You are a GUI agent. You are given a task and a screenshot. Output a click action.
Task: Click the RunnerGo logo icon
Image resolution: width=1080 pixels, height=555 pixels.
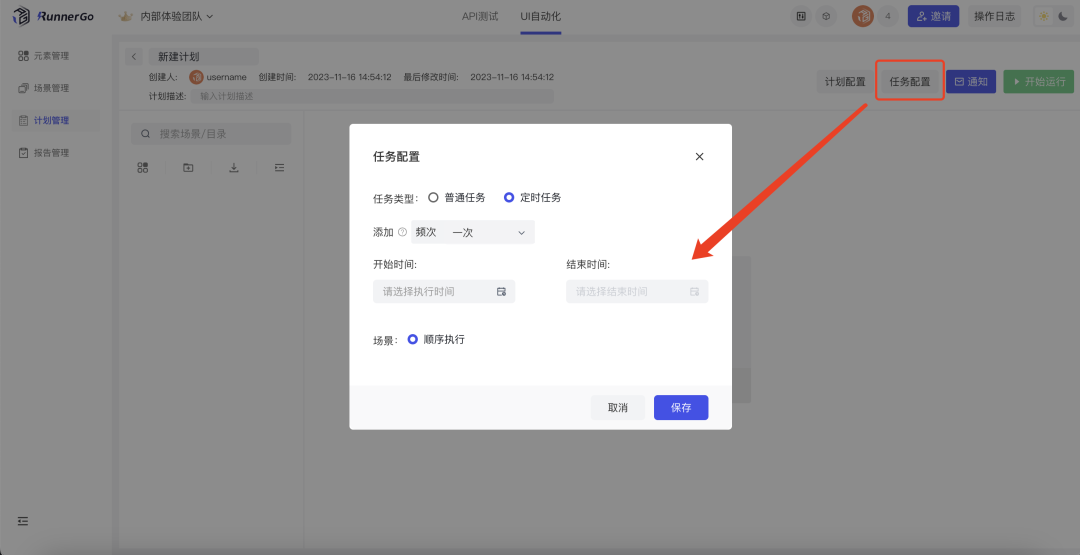click(x=21, y=16)
